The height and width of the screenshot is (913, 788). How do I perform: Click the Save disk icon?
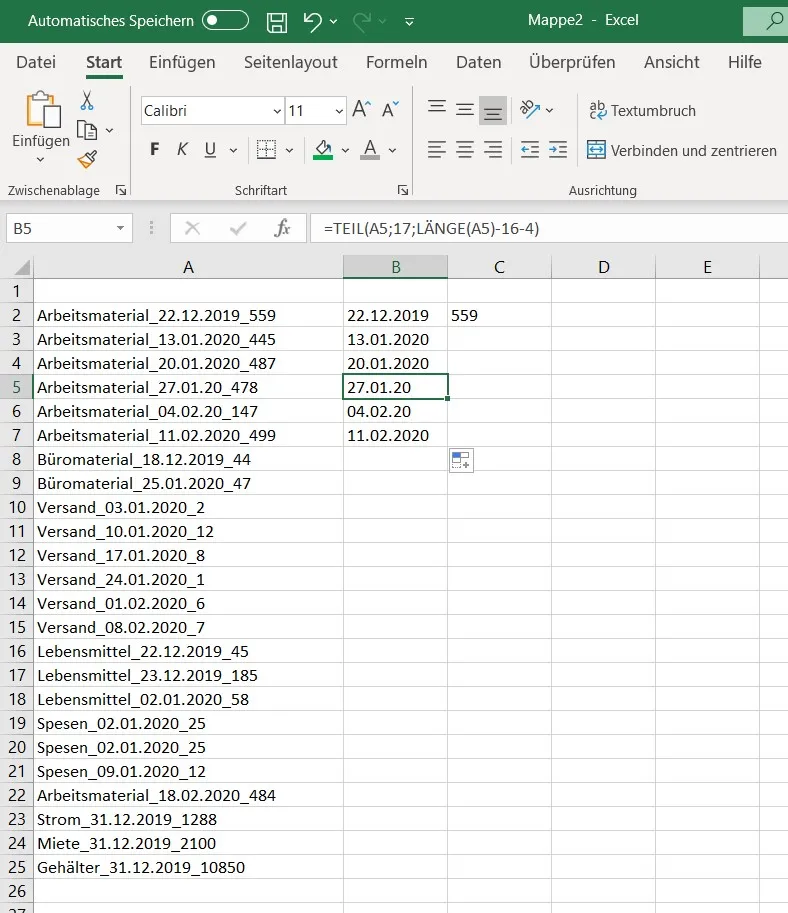tap(277, 21)
